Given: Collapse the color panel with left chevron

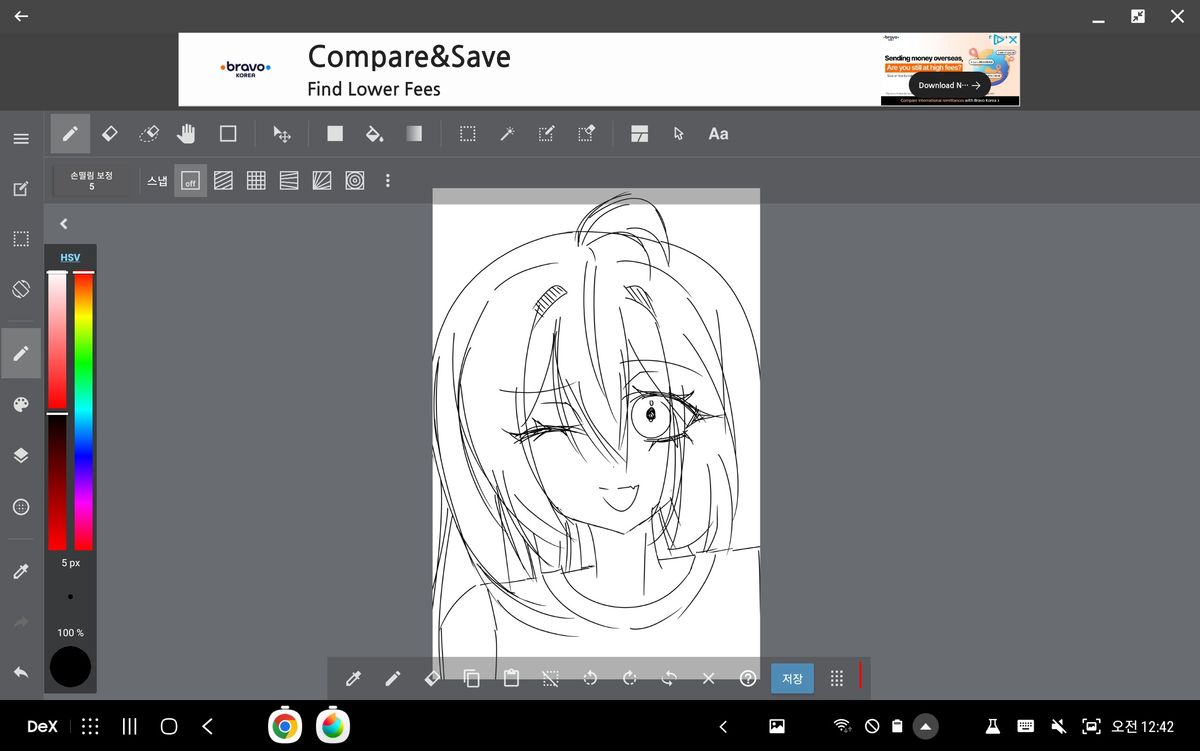Looking at the screenshot, I should coord(64,224).
